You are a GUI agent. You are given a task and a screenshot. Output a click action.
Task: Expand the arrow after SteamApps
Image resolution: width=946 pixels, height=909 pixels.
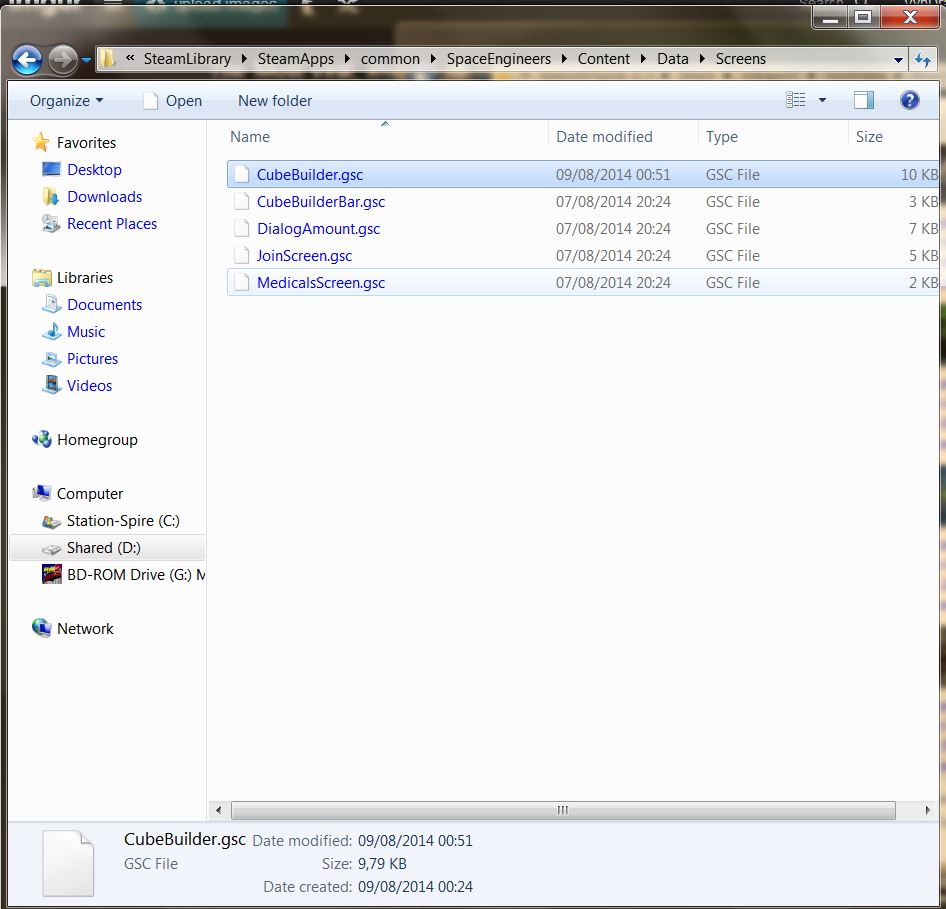pyautogui.click(x=348, y=59)
